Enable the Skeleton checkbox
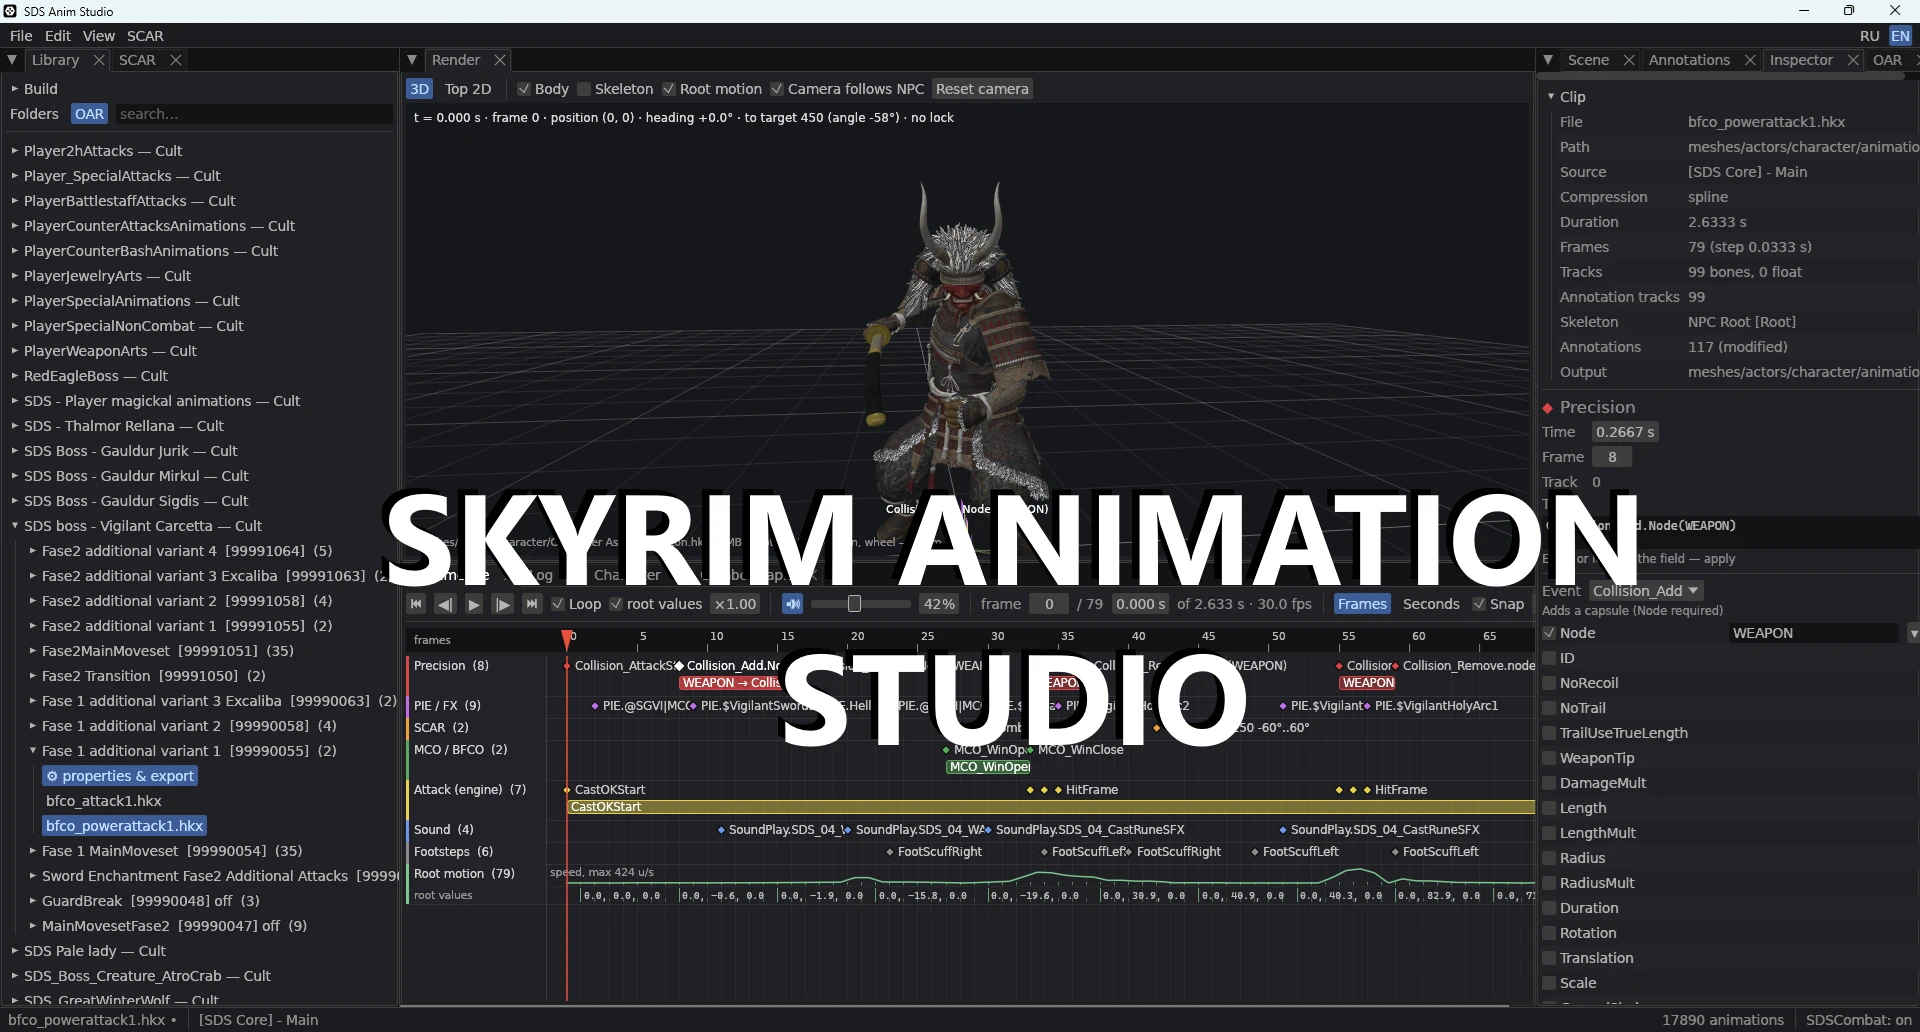 pos(584,89)
